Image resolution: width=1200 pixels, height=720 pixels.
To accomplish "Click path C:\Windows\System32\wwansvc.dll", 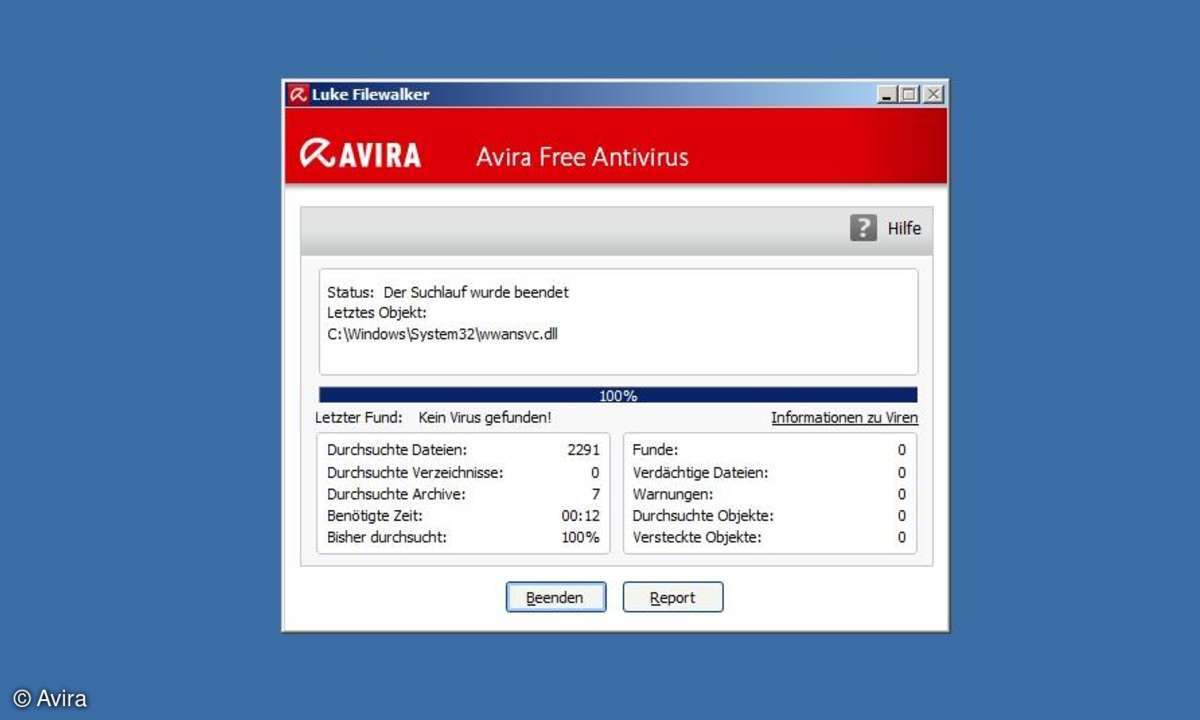I will 442,334.
